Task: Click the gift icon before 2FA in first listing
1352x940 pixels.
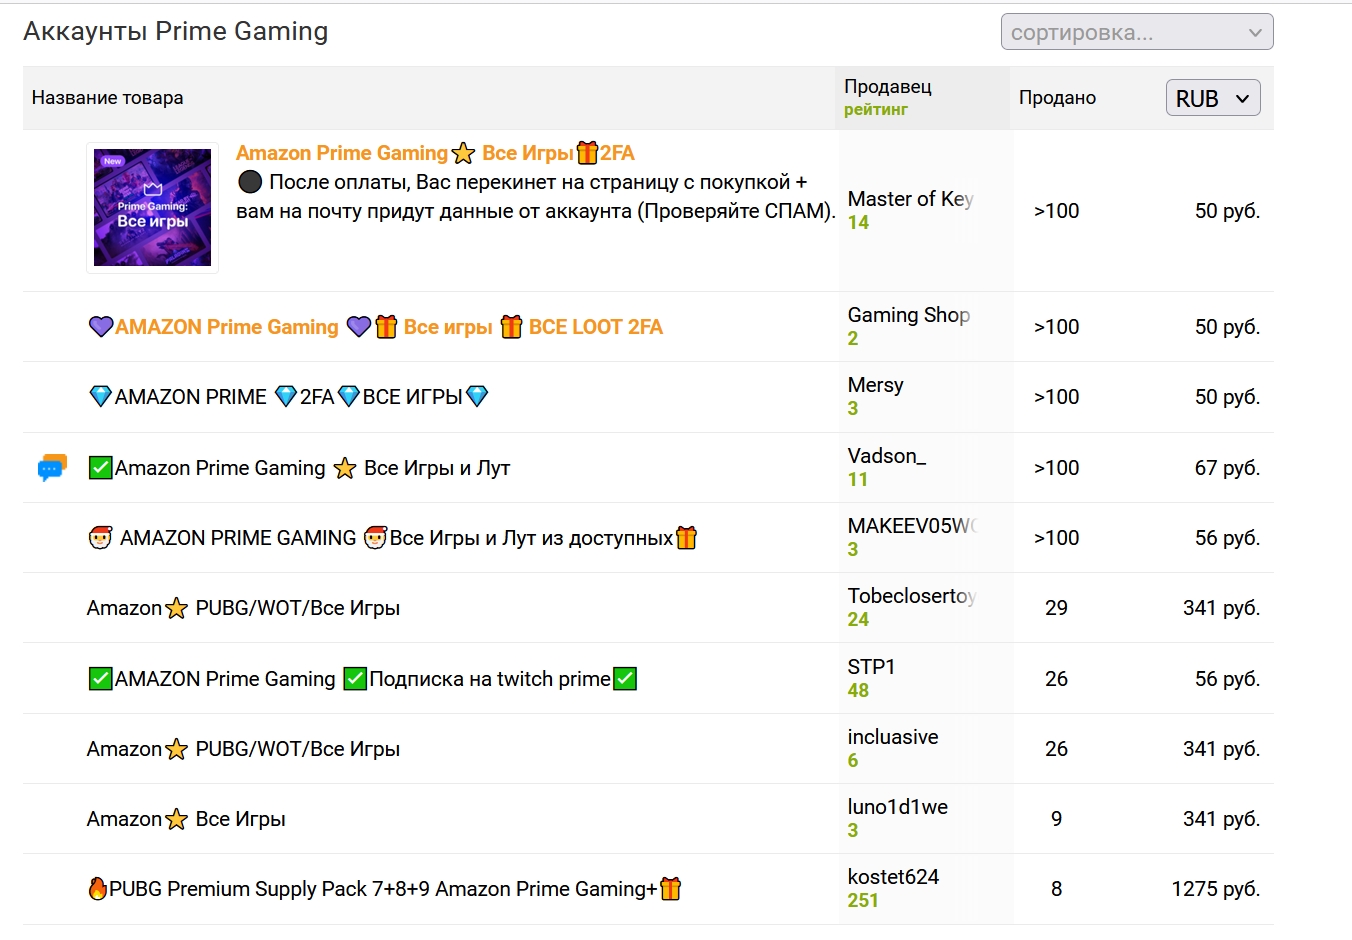Action: point(587,153)
